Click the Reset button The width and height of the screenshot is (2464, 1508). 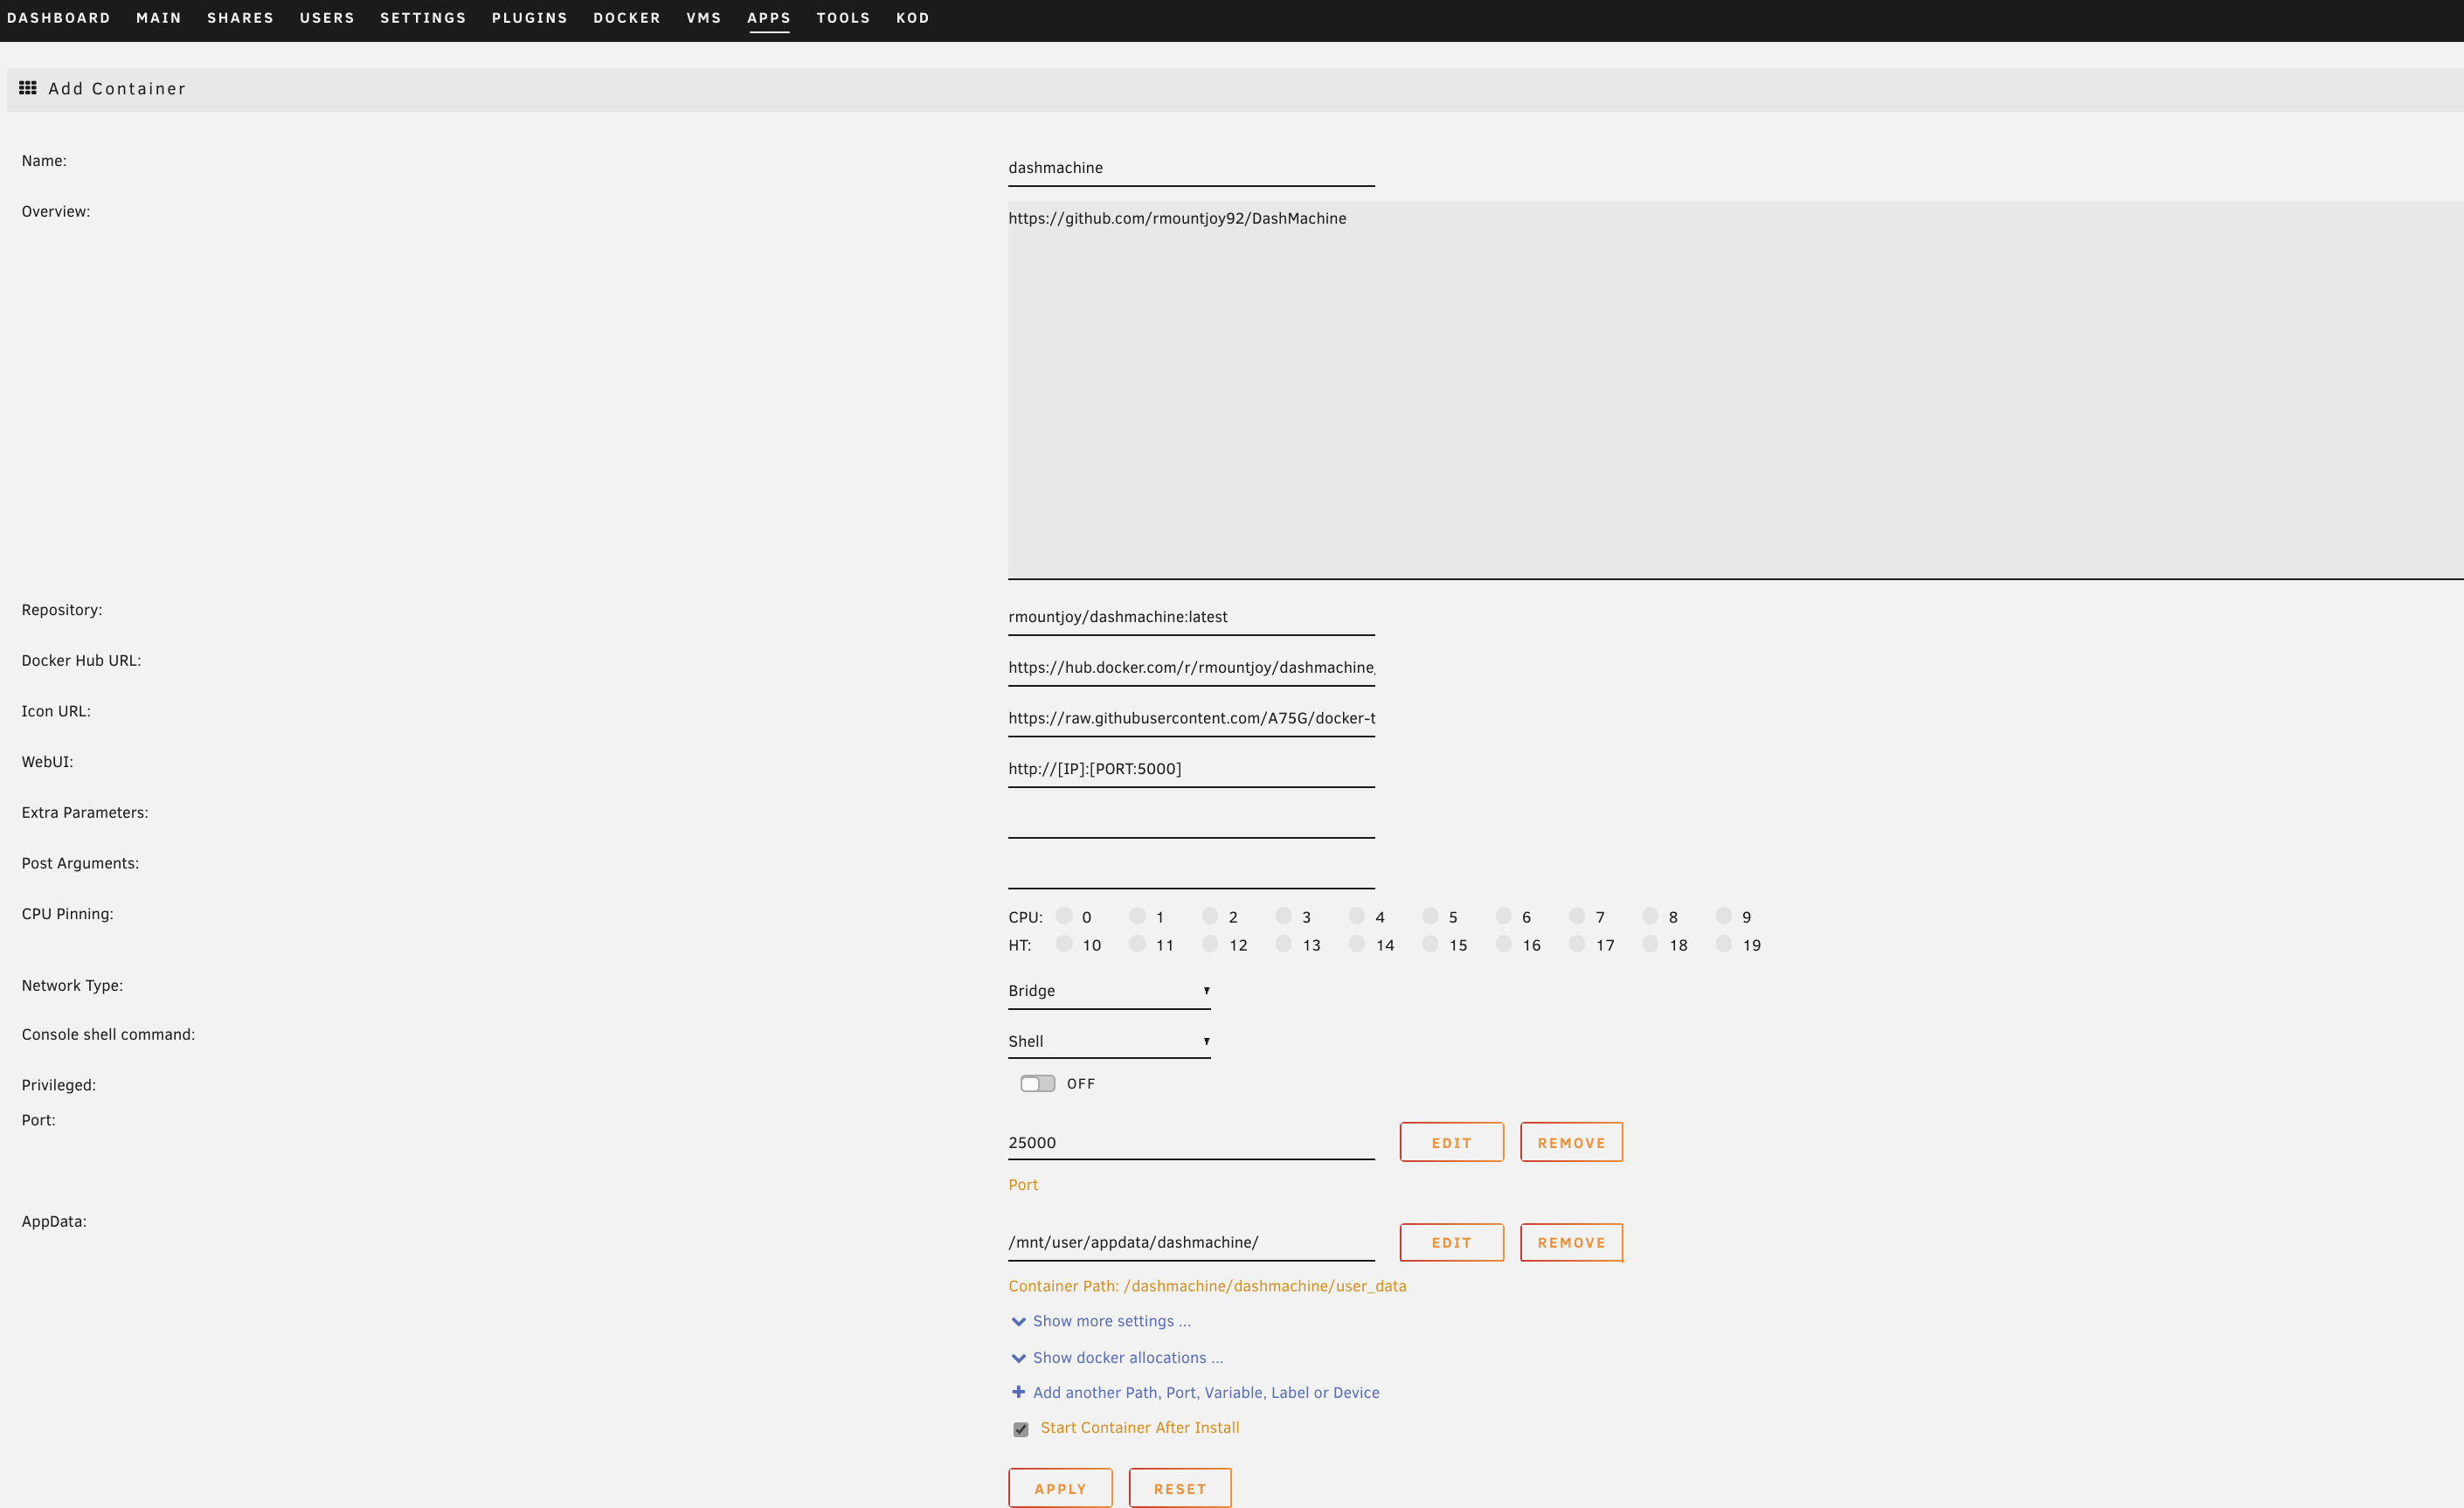click(x=1179, y=1488)
